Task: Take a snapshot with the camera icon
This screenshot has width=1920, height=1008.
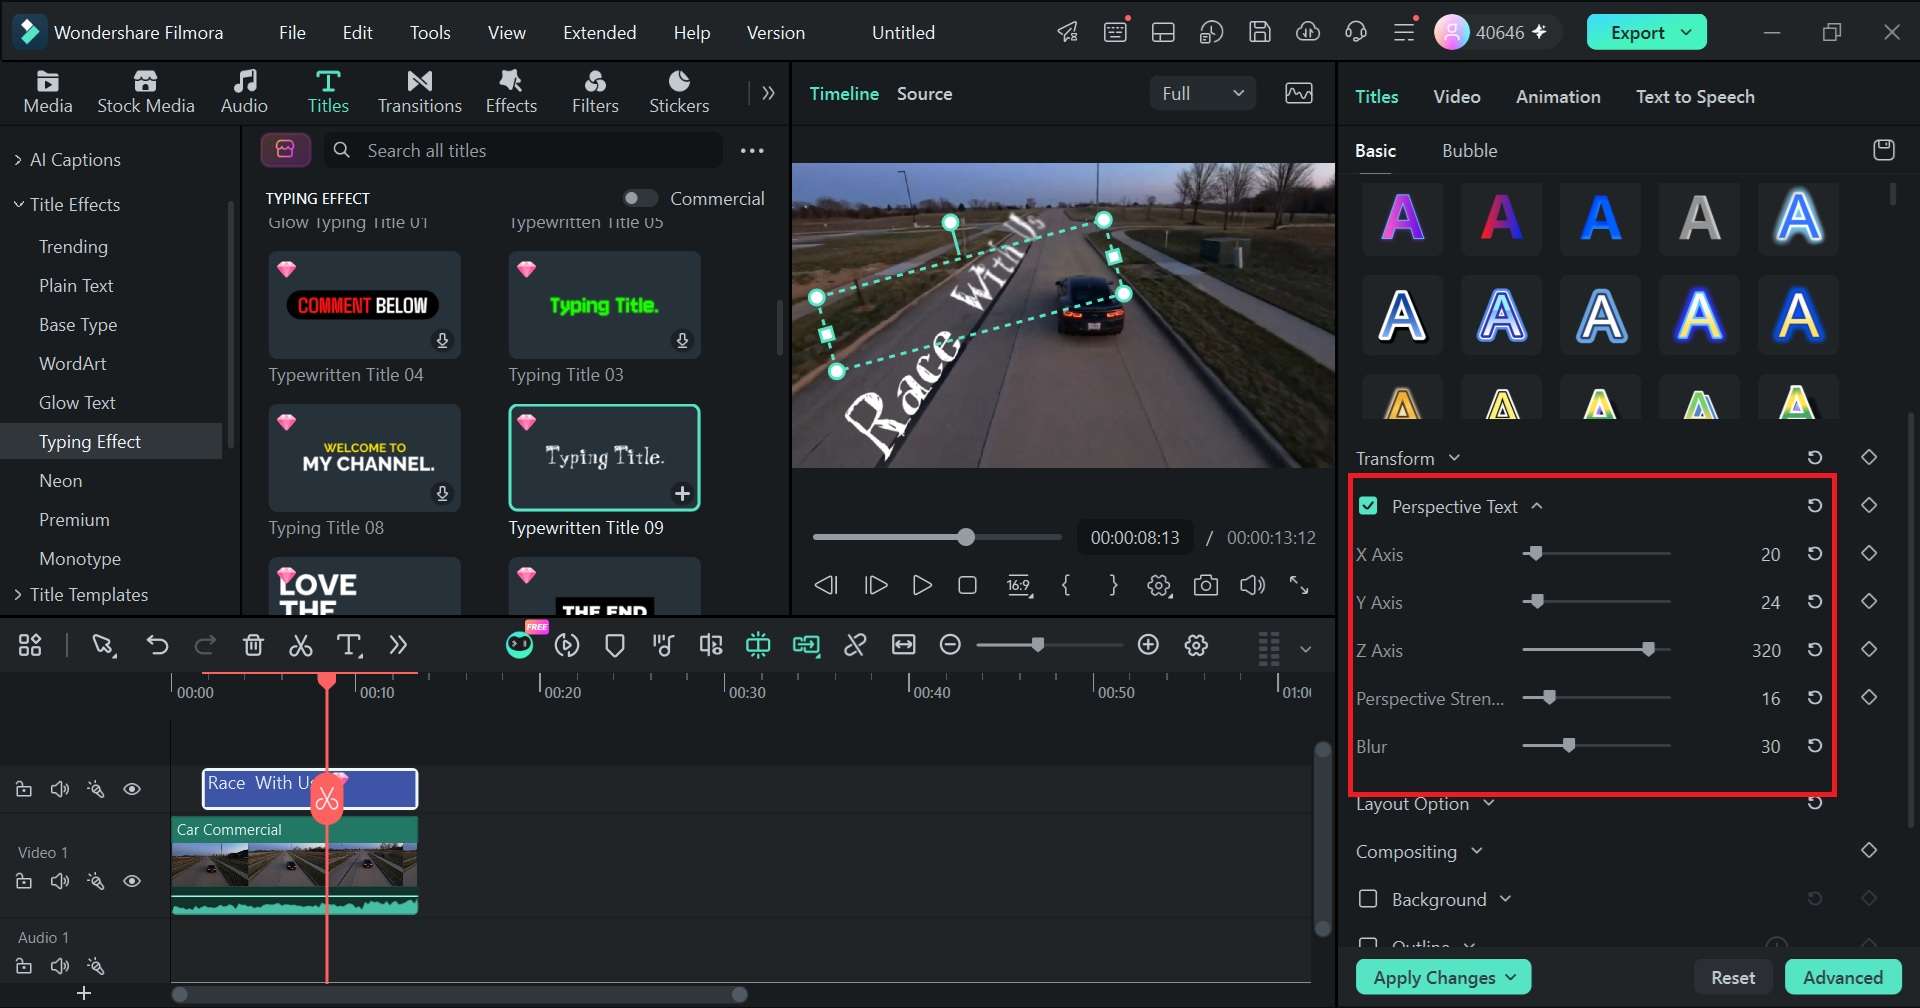Action: click(x=1206, y=586)
